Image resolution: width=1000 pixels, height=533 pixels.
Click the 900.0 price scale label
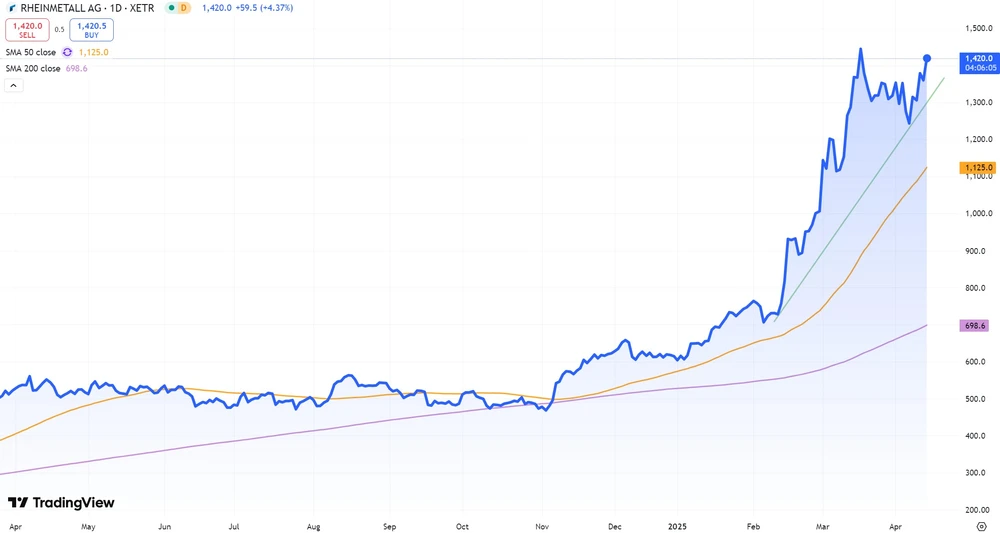[975, 251]
